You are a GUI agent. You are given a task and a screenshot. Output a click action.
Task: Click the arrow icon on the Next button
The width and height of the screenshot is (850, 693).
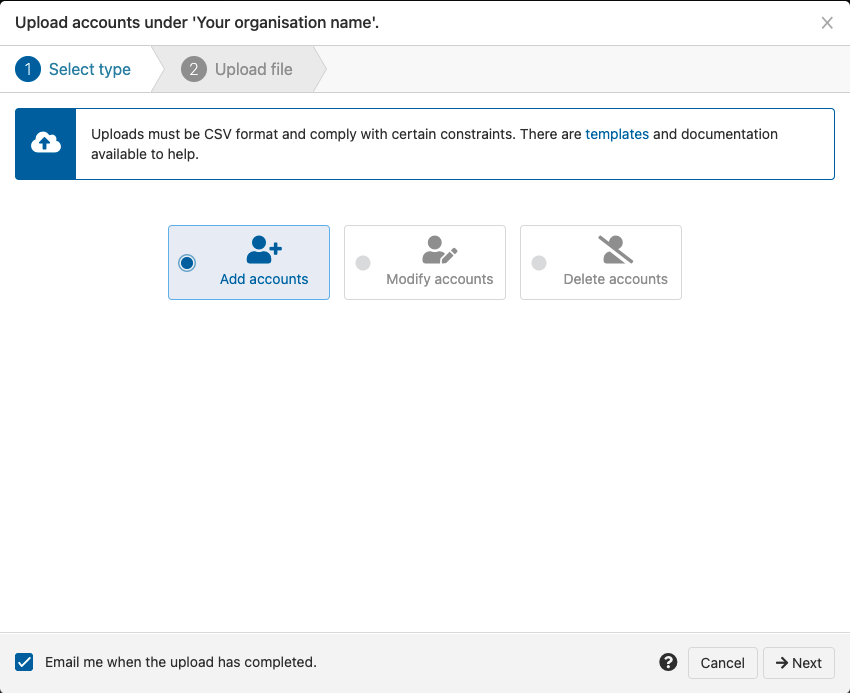(784, 663)
